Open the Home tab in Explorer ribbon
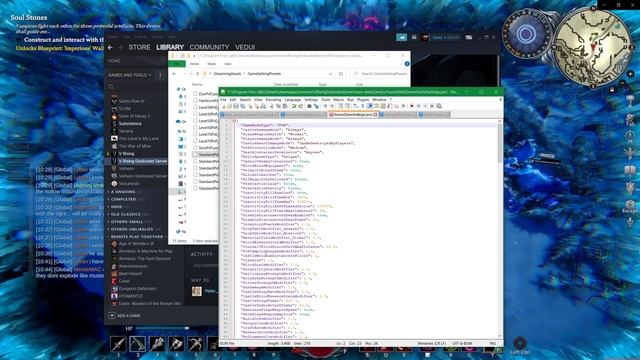The height and width of the screenshot is (360, 640). 194,64
